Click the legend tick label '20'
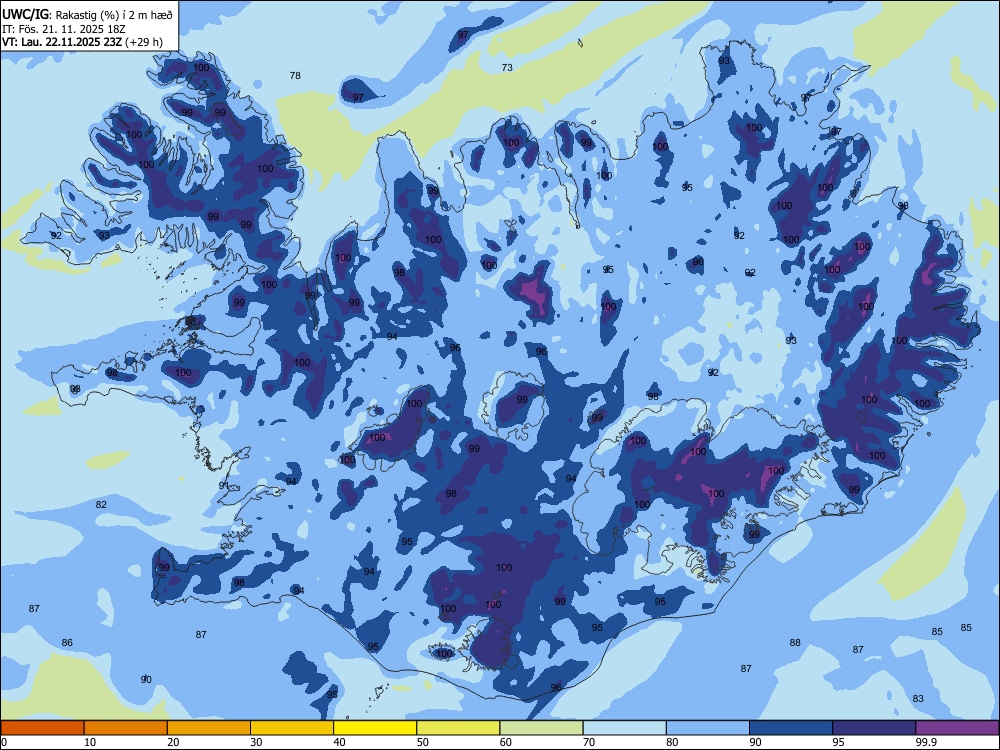The width and height of the screenshot is (1000, 750). (x=173, y=742)
